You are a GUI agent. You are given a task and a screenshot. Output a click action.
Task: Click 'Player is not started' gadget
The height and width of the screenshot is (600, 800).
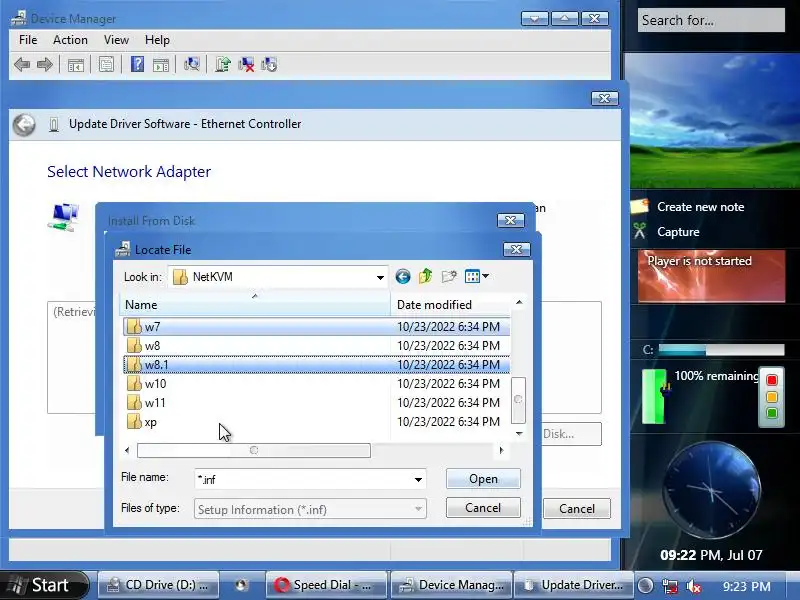[711, 276]
